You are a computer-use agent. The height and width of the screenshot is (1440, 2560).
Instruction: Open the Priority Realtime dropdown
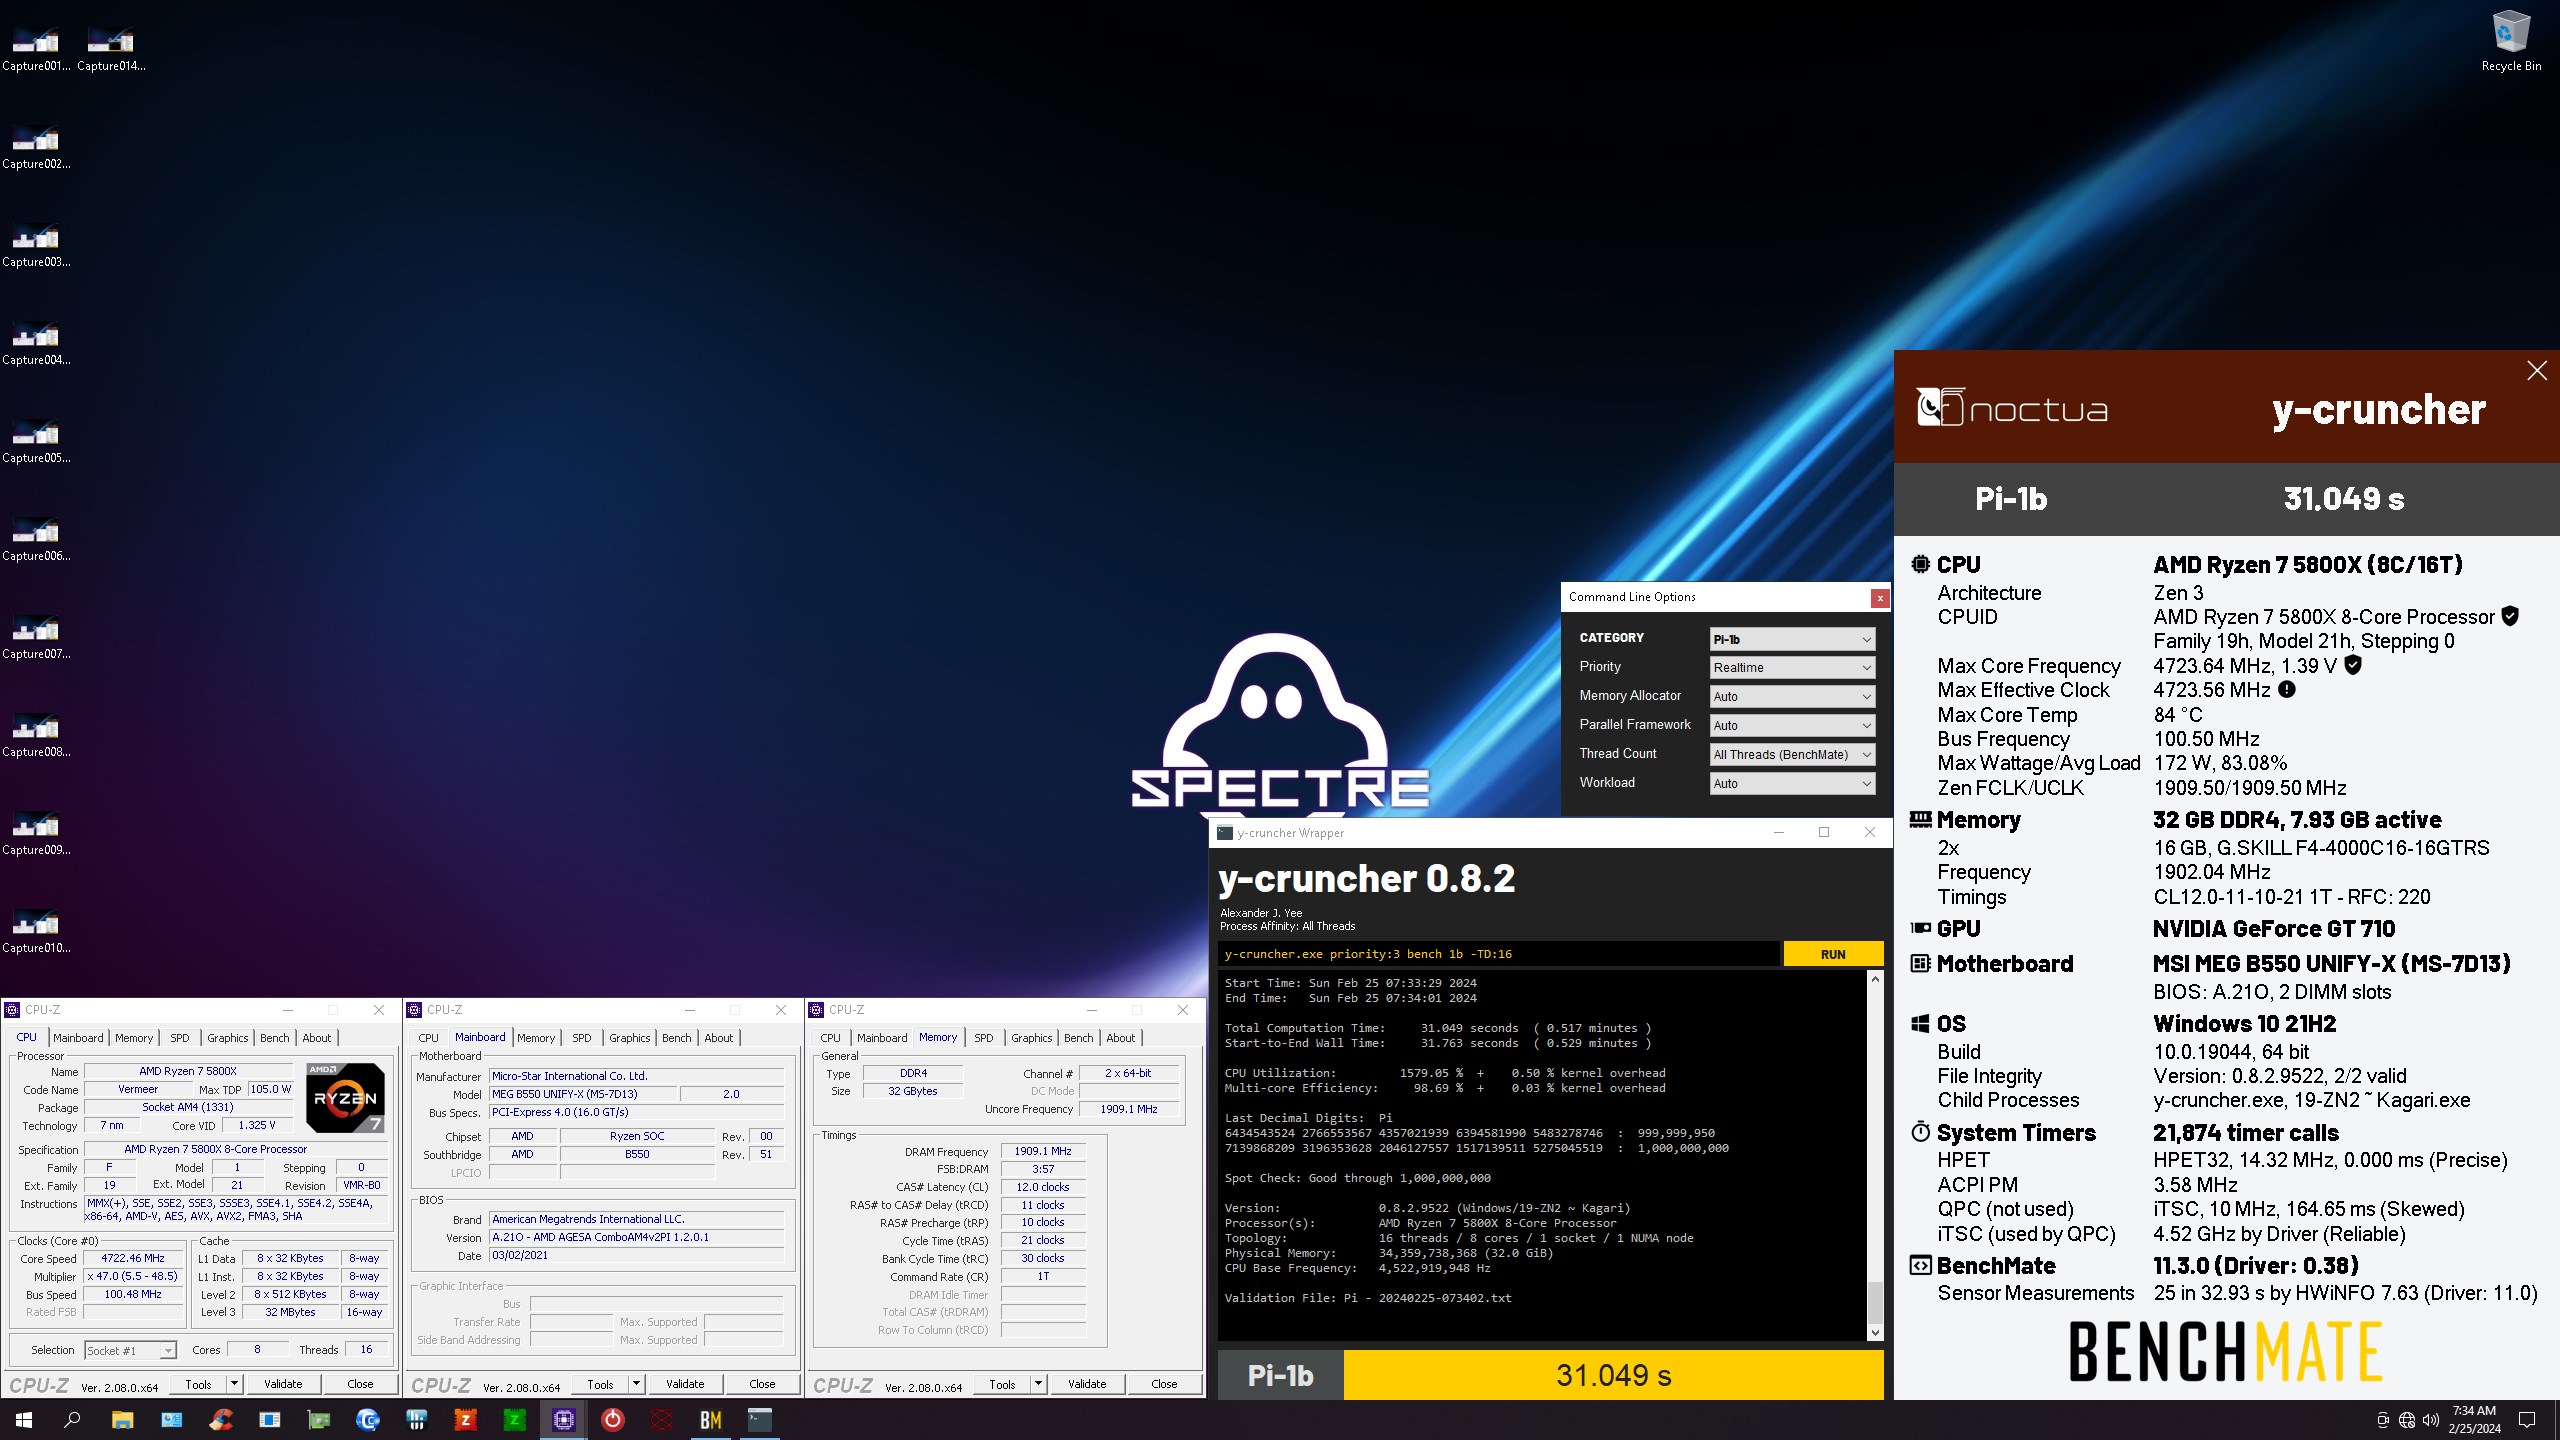1792,668
